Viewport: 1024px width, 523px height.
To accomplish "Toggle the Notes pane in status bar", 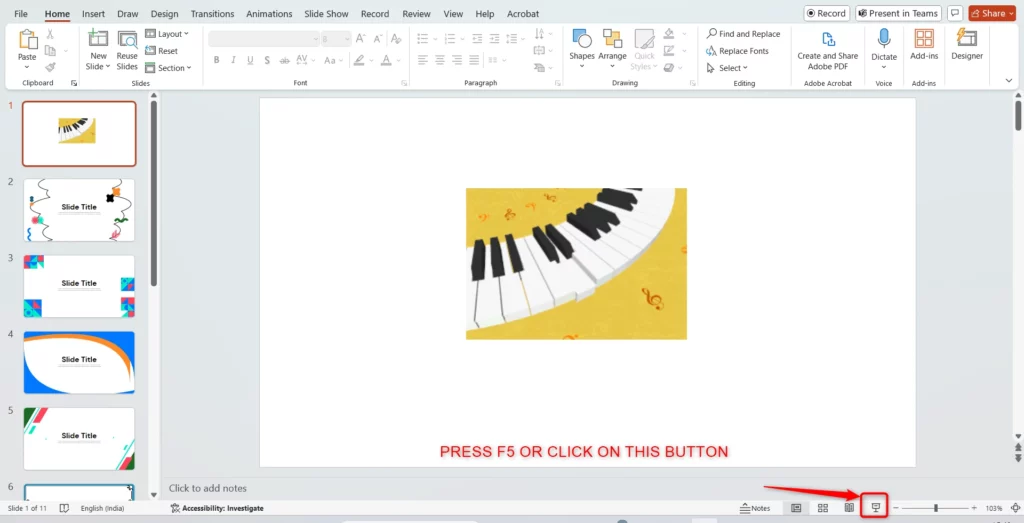I will [x=754, y=508].
